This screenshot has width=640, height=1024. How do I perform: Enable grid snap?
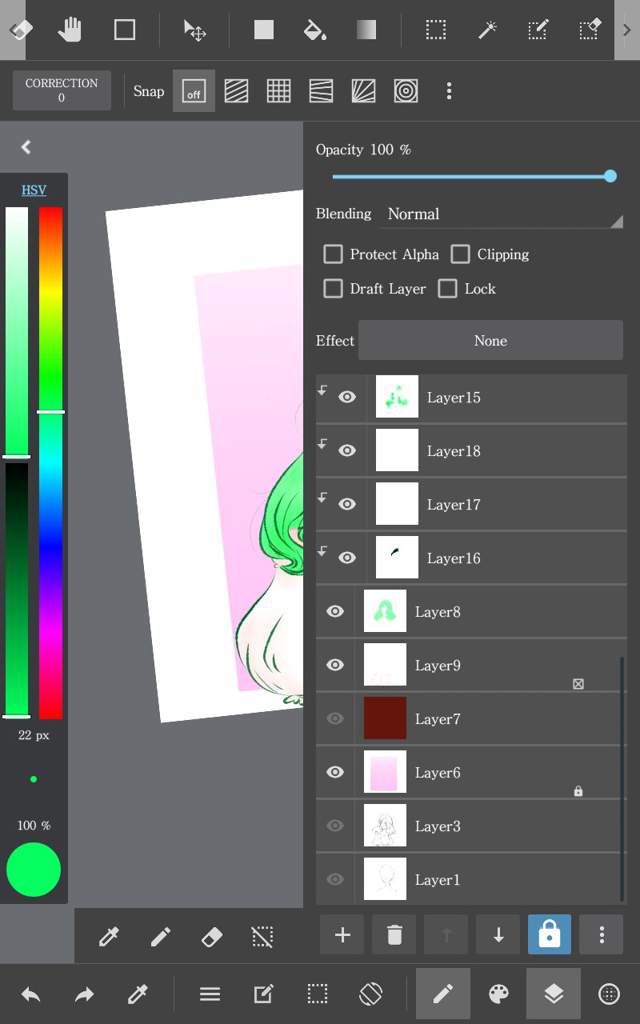click(279, 91)
